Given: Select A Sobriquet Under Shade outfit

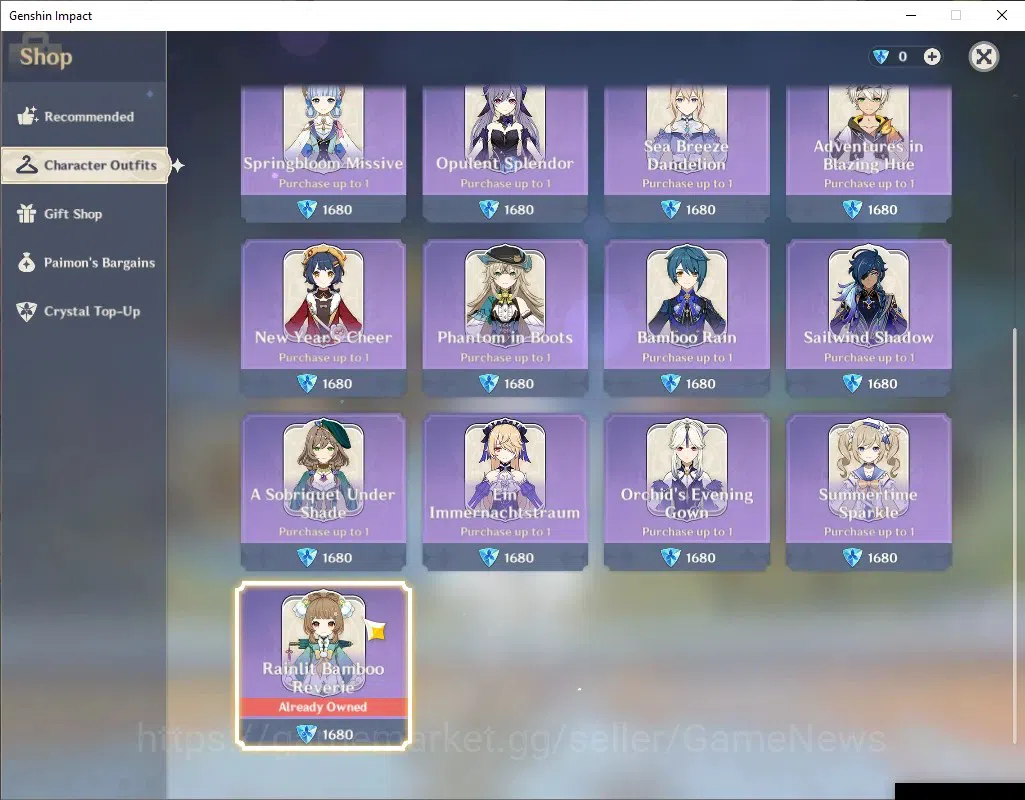Looking at the screenshot, I should click(324, 492).
